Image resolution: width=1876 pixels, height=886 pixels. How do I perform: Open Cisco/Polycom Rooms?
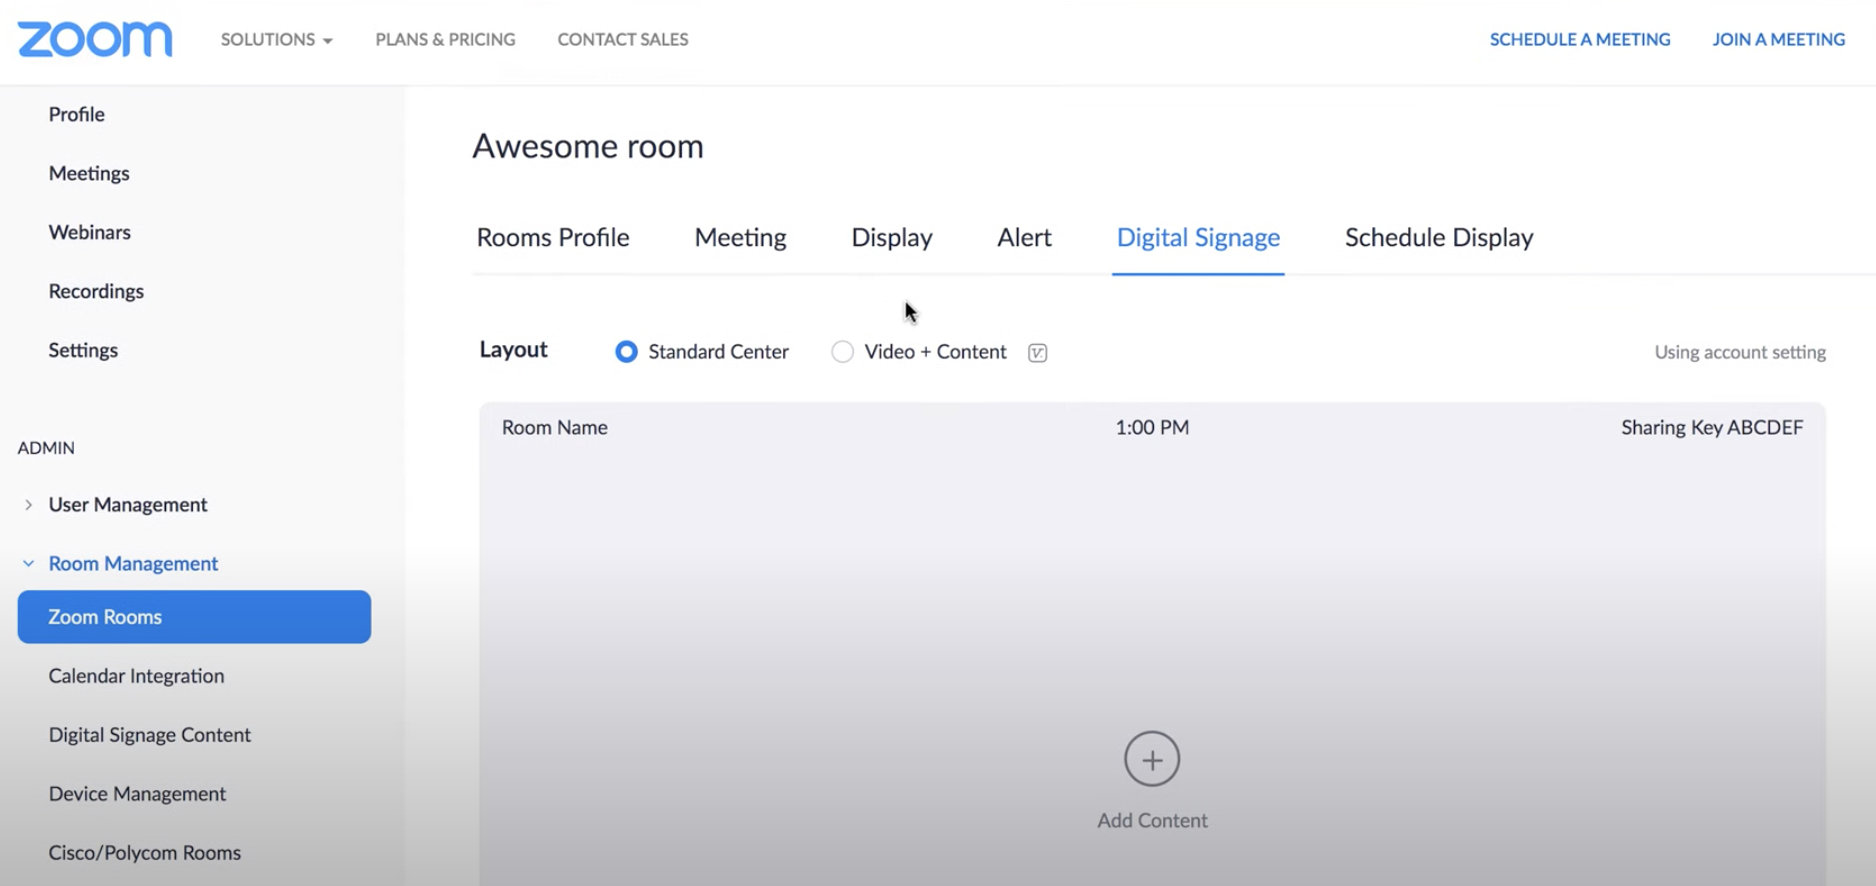(x=145, y=853)
